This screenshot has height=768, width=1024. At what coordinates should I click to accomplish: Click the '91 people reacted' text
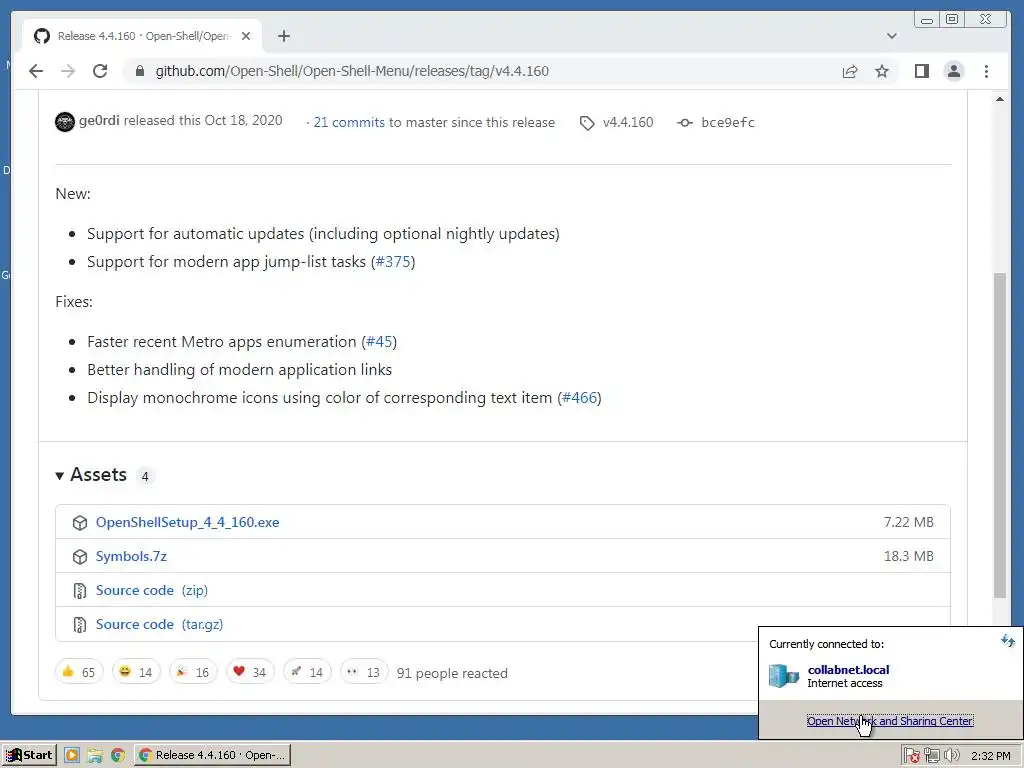pyautogui.click(x=452, y=673)
